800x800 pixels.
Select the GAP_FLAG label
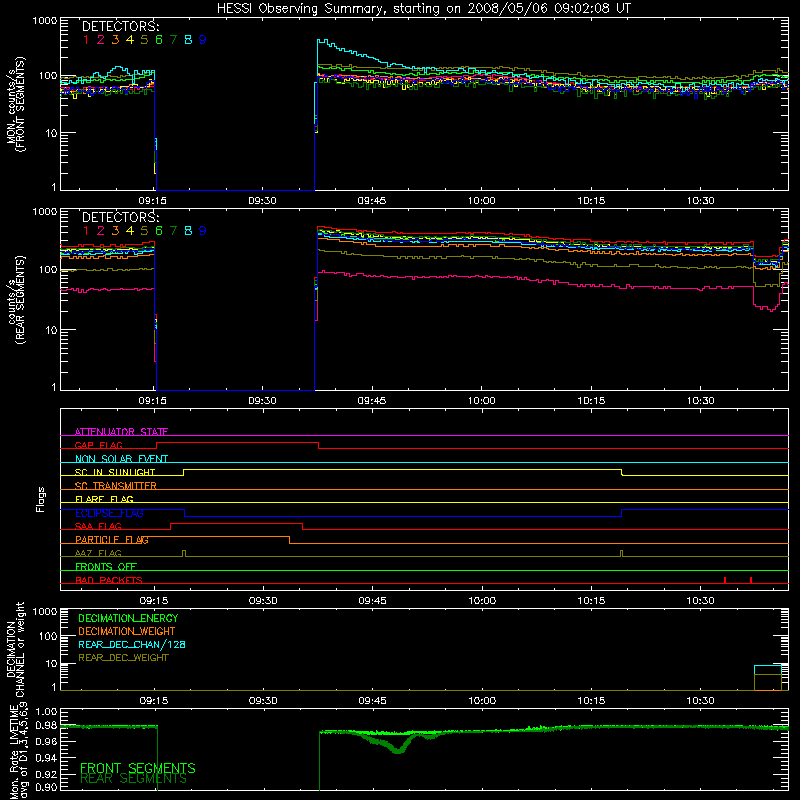click(98, 445)
